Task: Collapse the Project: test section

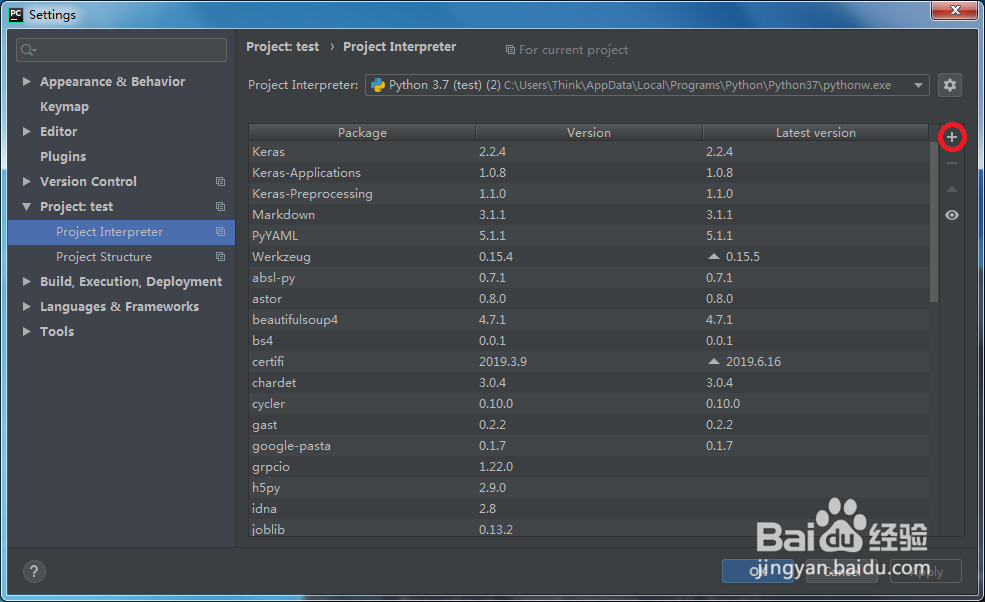Action: coord(26,206)
